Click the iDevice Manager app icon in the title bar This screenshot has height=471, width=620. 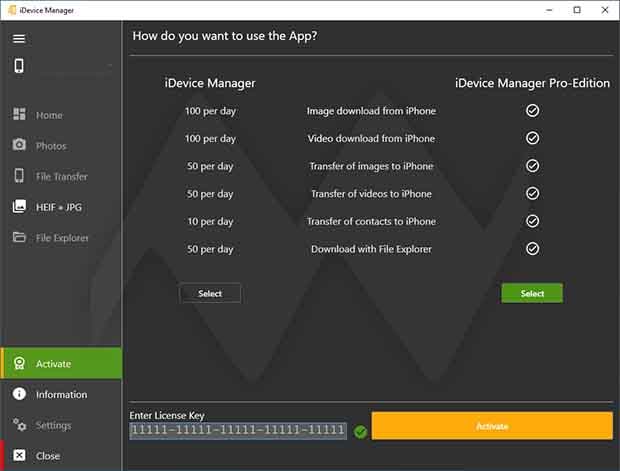12,10
